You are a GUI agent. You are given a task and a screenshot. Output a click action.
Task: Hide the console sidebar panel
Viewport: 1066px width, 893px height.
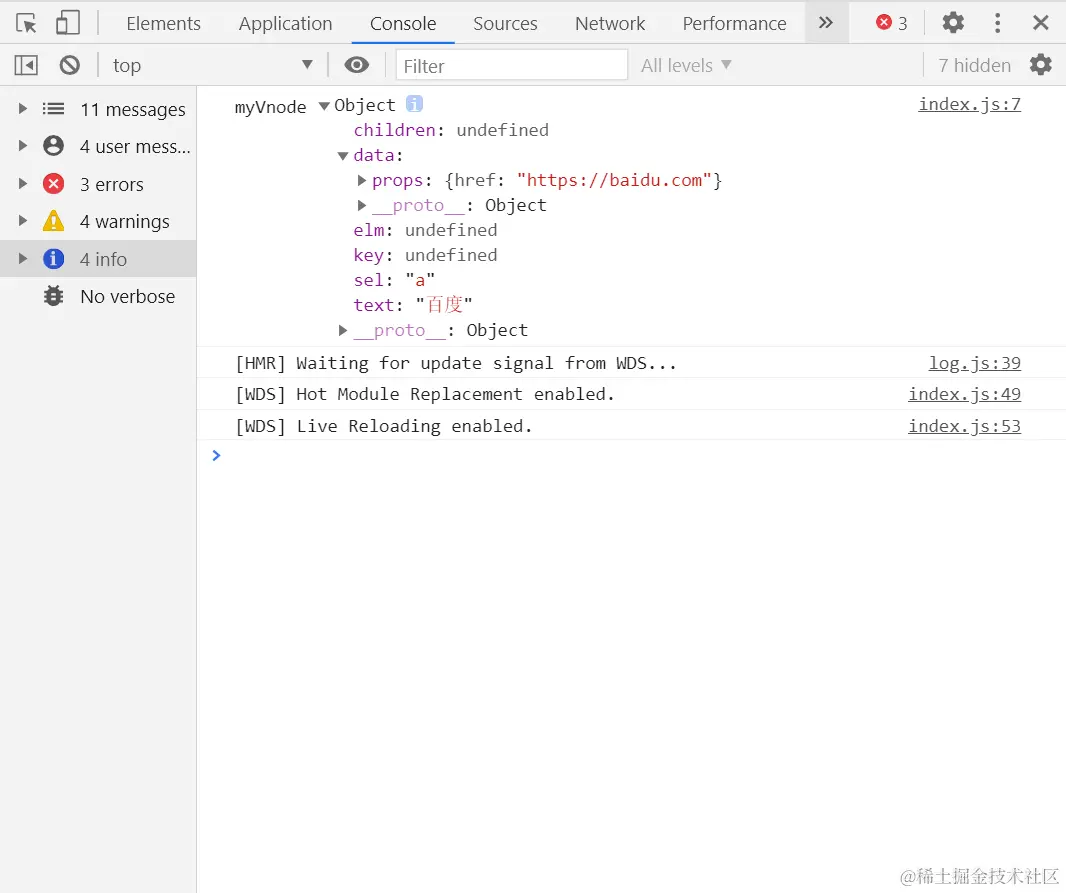pyautogui.click(x=26, y=65)
